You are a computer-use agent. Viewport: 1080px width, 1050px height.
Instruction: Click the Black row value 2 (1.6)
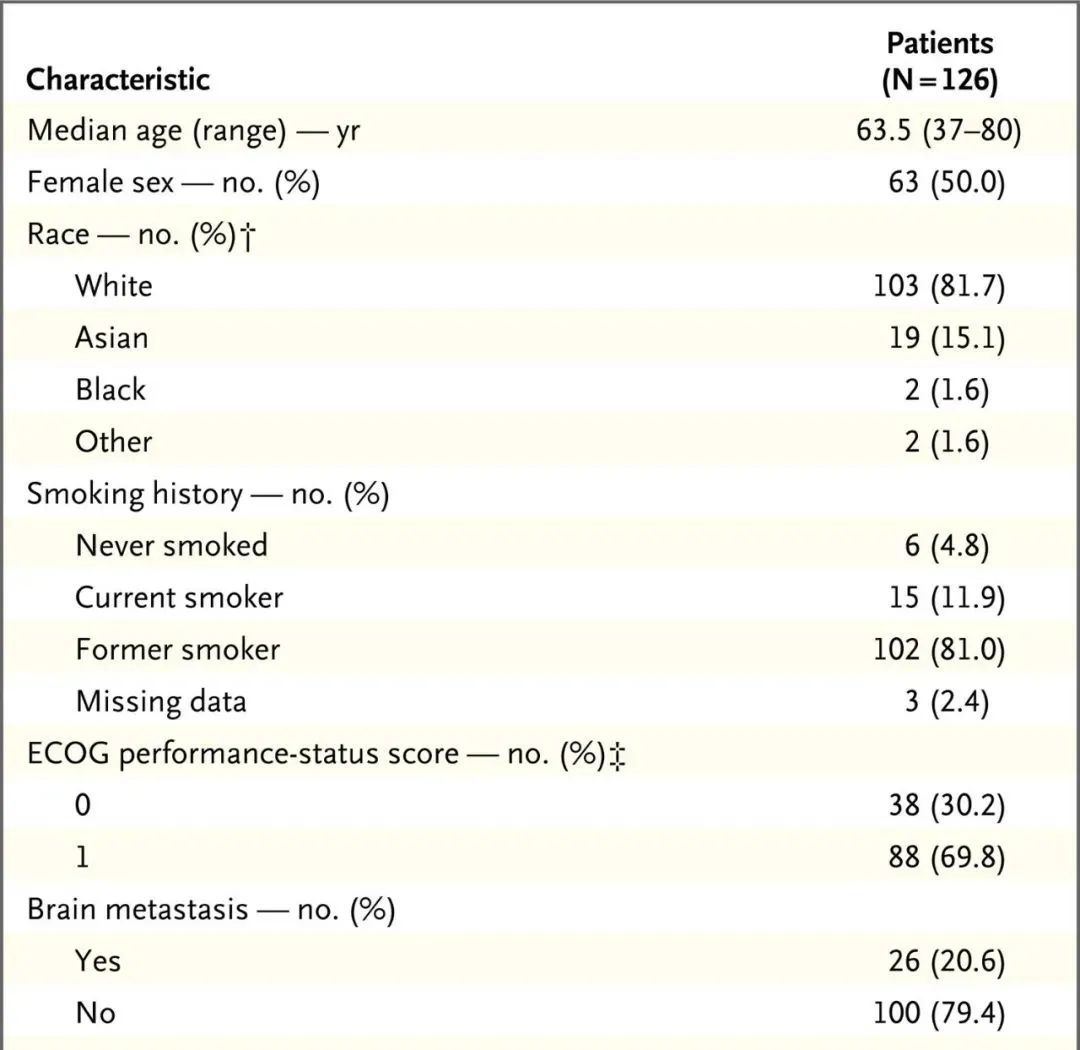(x=946, y=390)
